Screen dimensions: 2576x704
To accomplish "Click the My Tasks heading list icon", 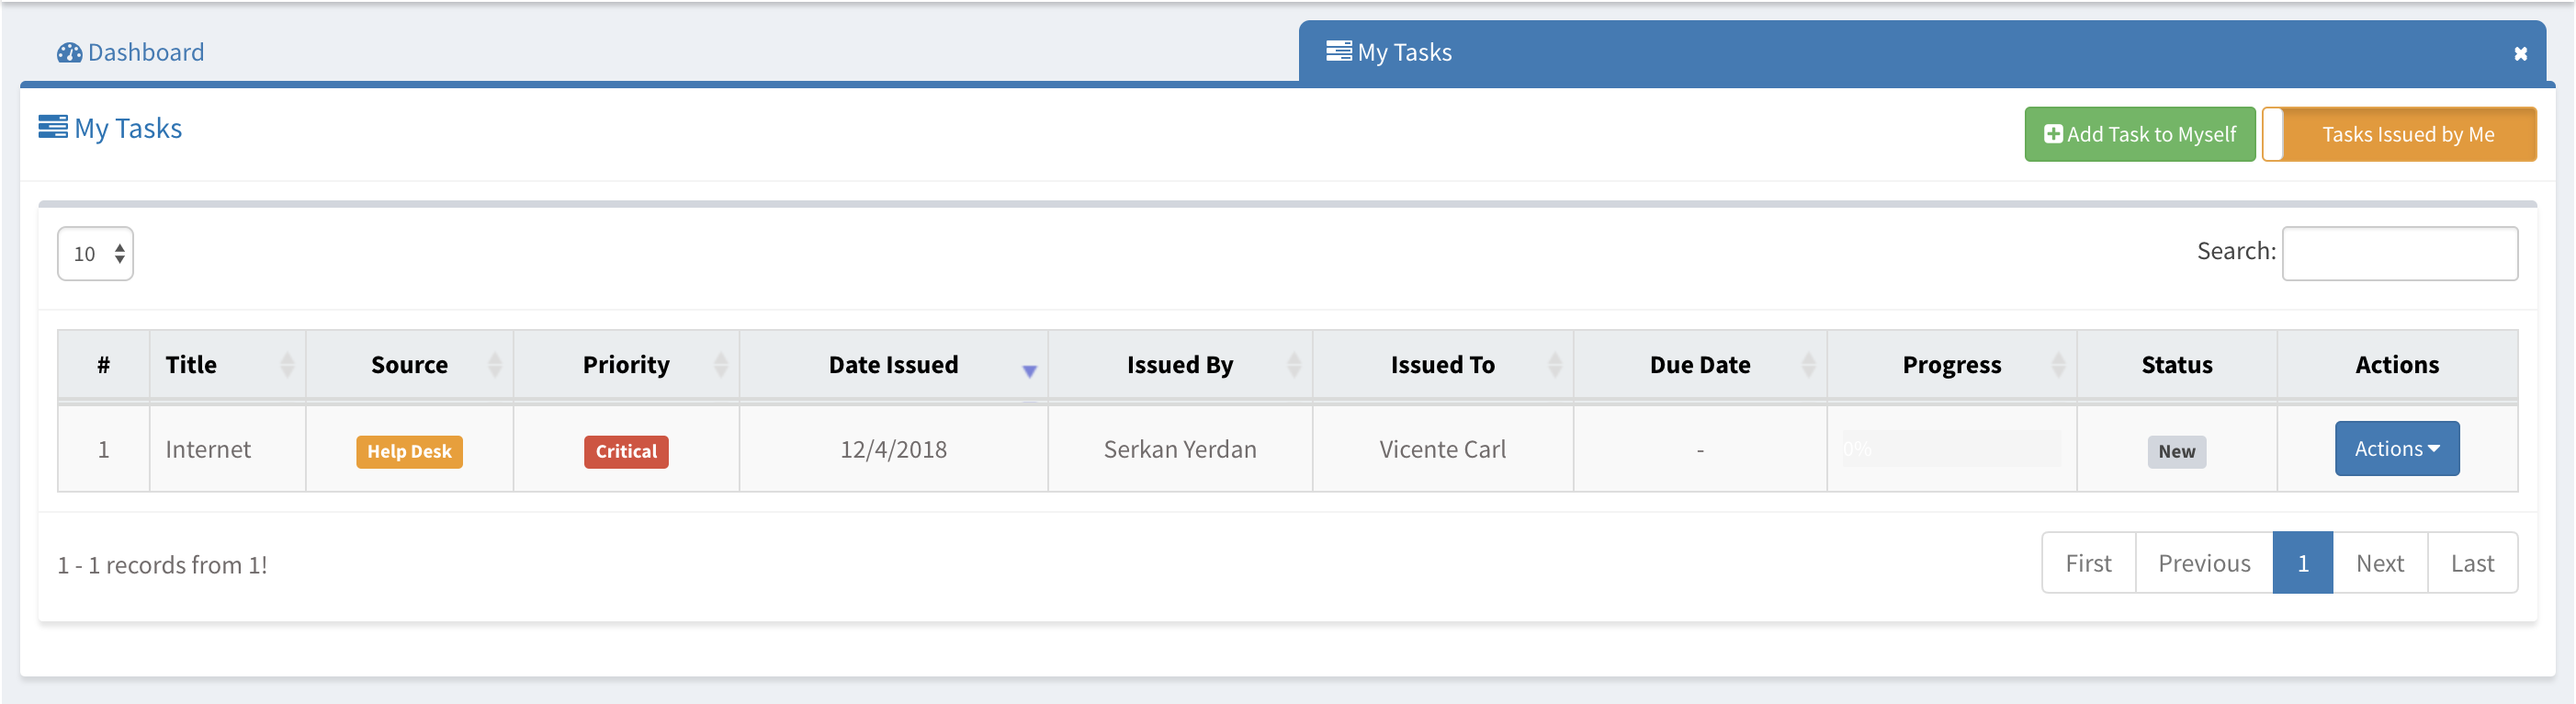I will [x=53, y=127].
